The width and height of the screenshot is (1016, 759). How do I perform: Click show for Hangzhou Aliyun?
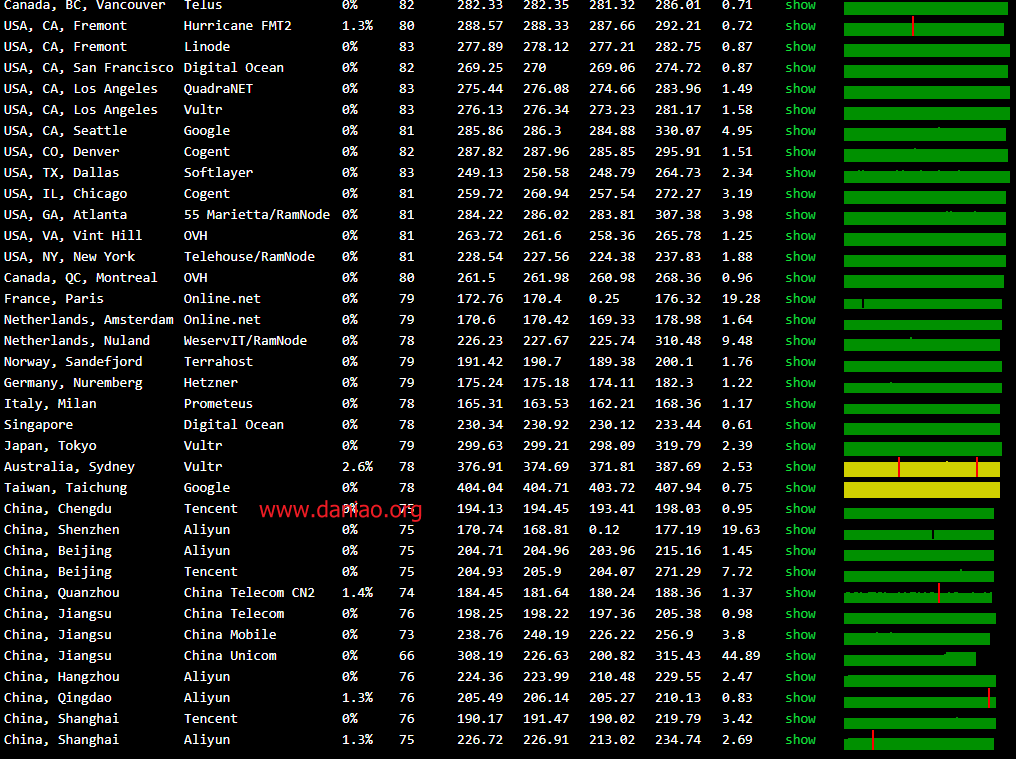click(800, 677)
